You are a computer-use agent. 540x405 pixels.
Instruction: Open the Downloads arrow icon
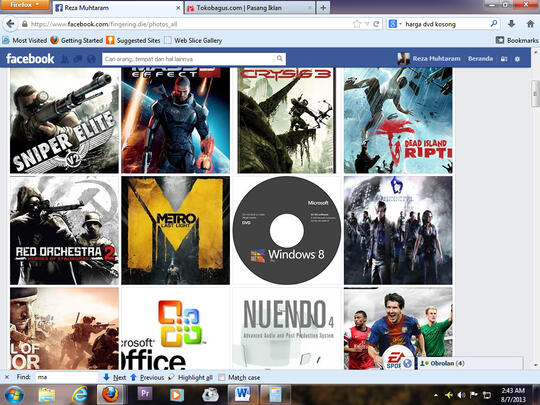[511, 24]
